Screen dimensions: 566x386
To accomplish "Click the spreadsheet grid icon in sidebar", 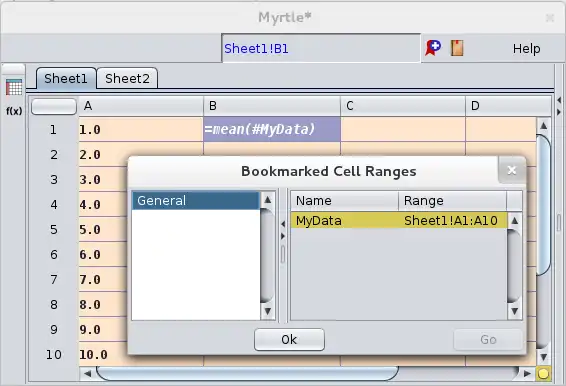I will 14,87.
